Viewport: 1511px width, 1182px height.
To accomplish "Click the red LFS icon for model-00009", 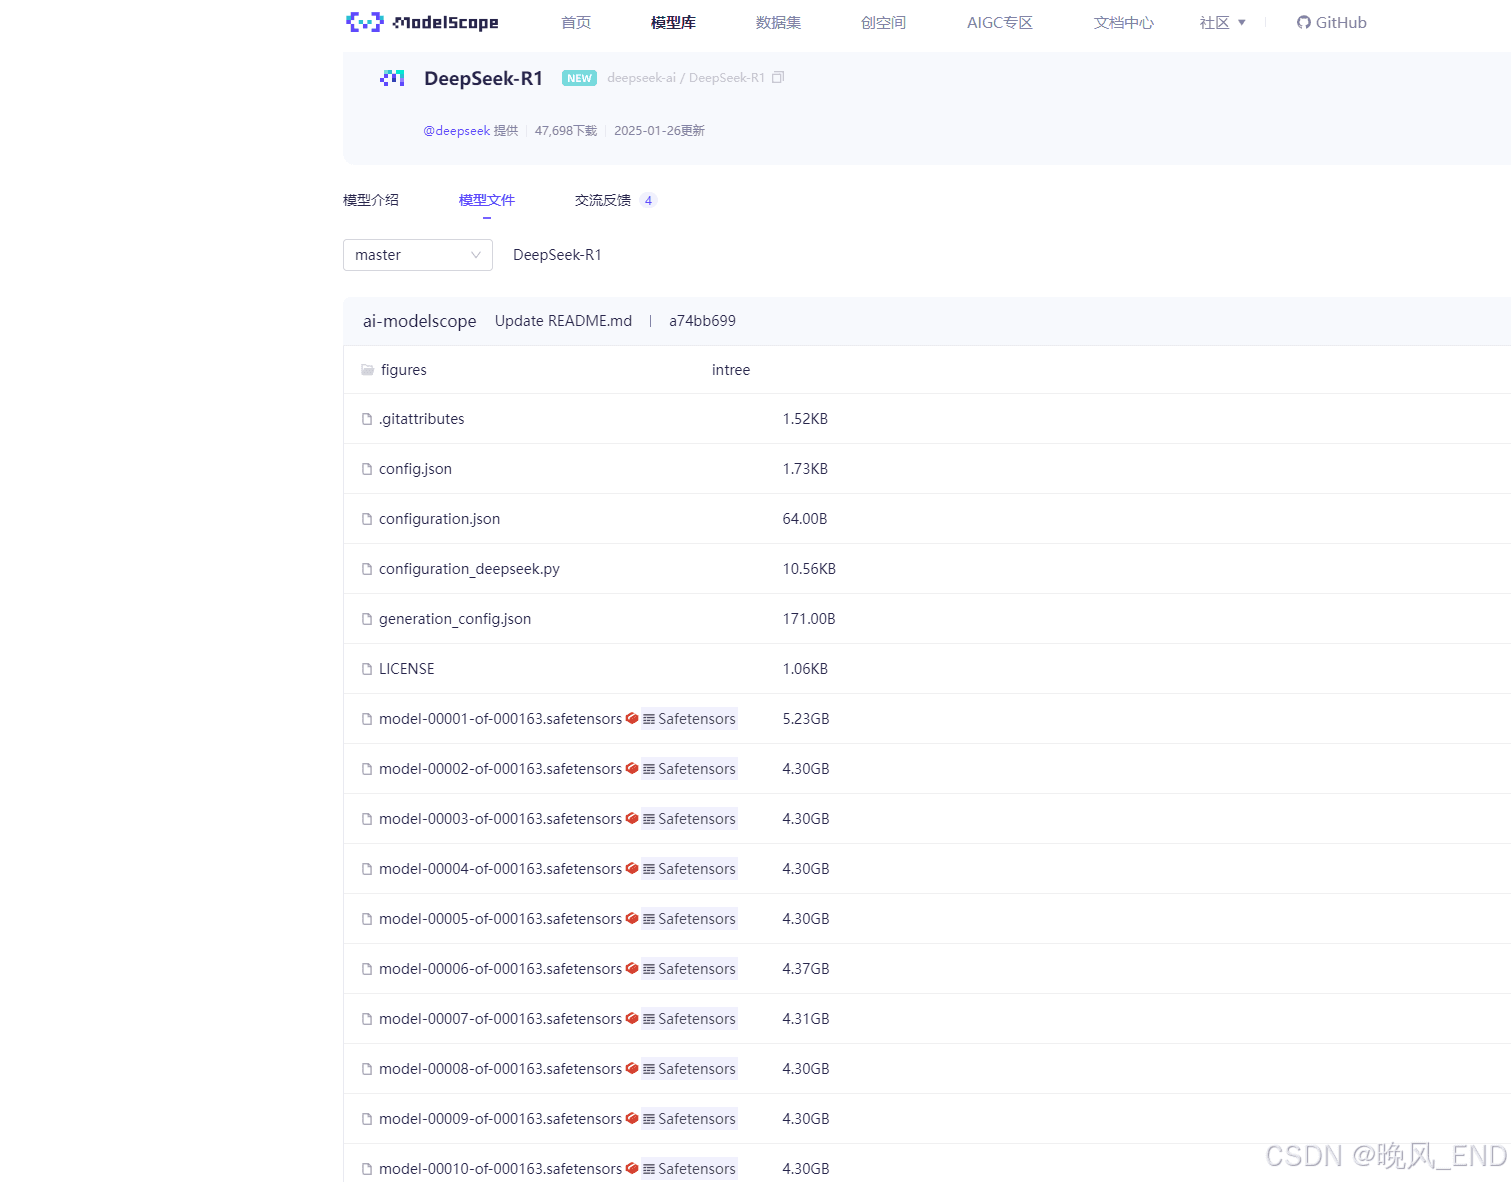I will (632, 1118).
